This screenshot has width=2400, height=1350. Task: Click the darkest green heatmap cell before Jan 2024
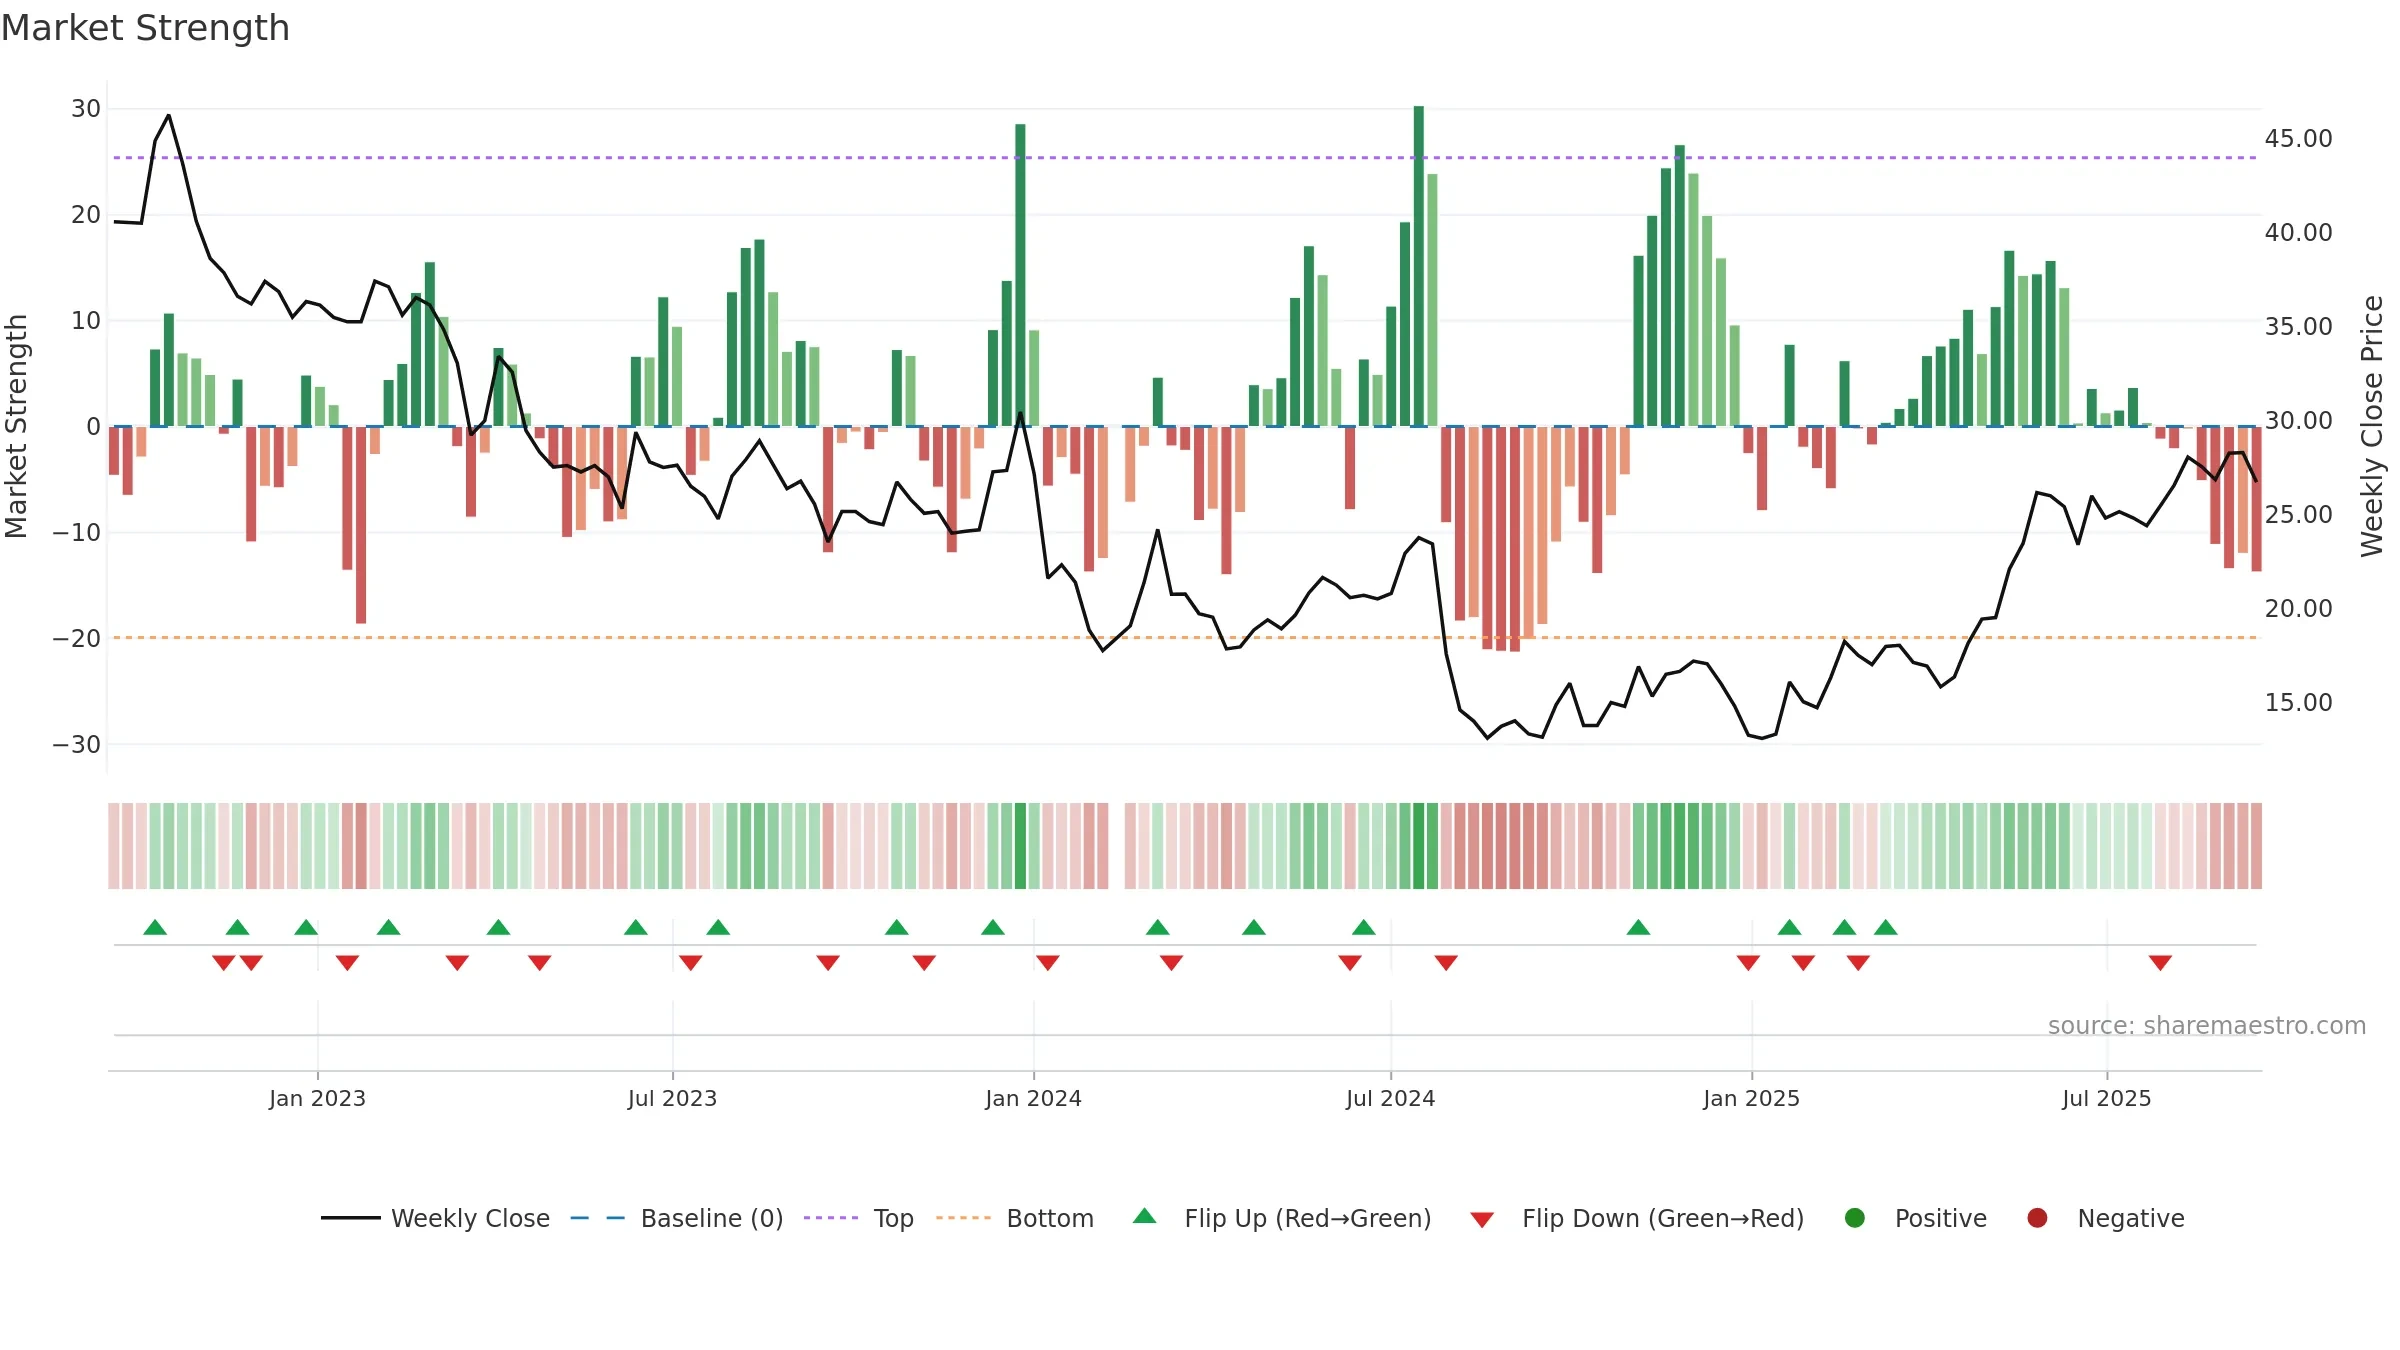[x=1020, y=845]
